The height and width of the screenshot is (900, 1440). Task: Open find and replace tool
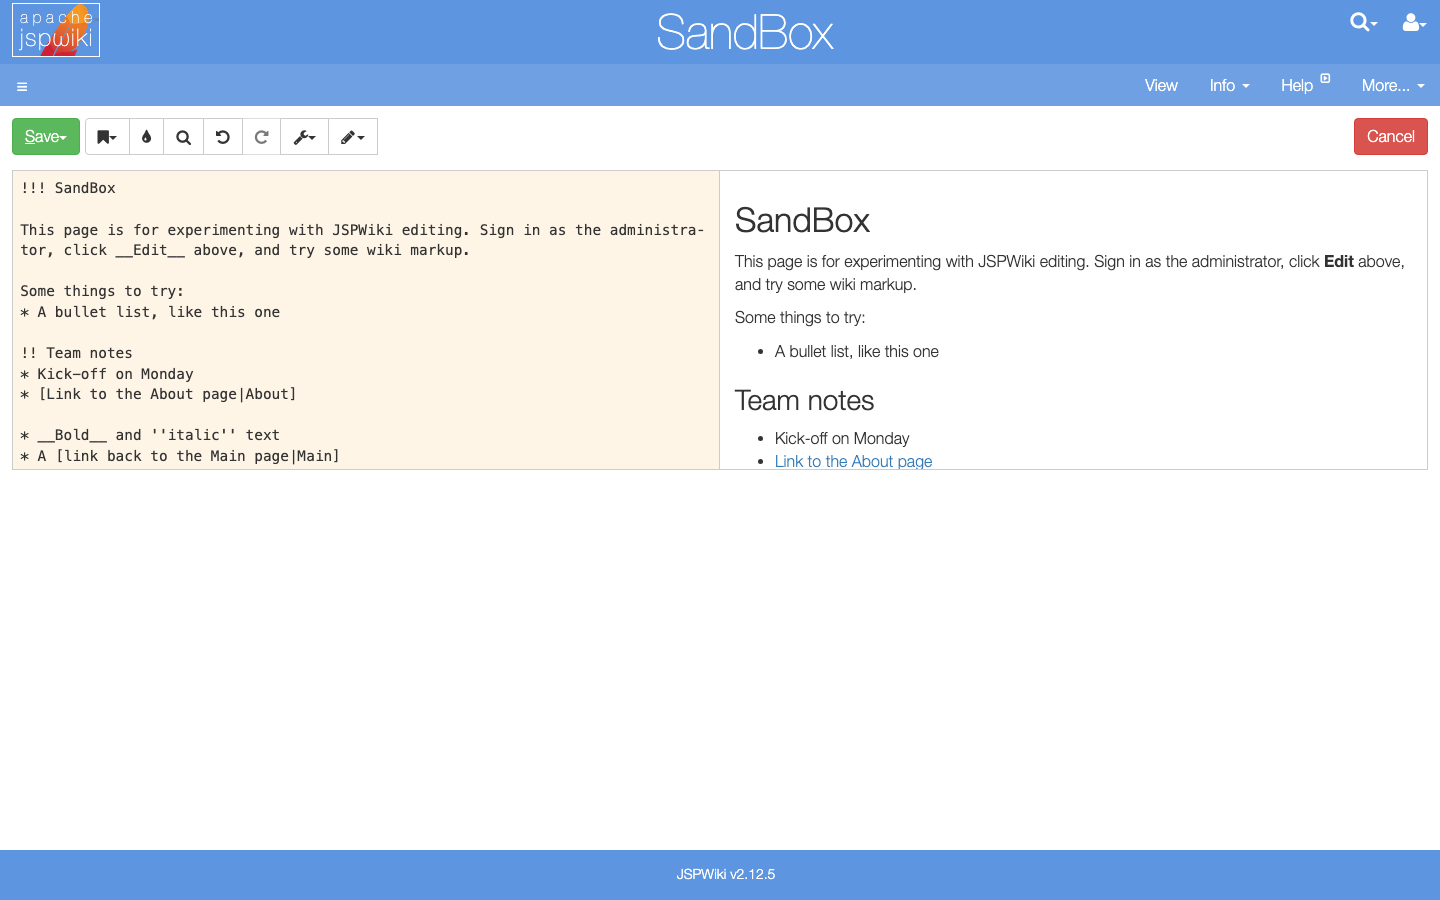[184, 137]
